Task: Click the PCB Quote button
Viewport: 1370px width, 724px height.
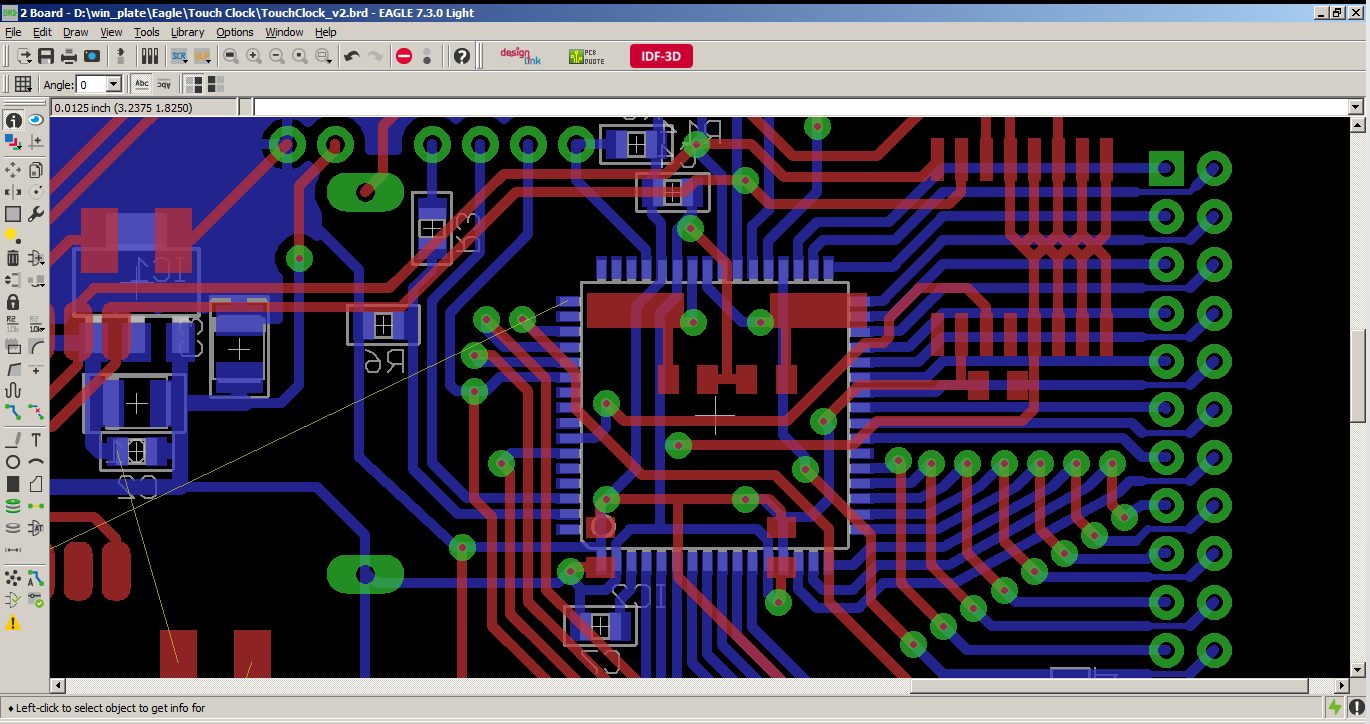Action: pyautogui.click(x=587, y=57)
